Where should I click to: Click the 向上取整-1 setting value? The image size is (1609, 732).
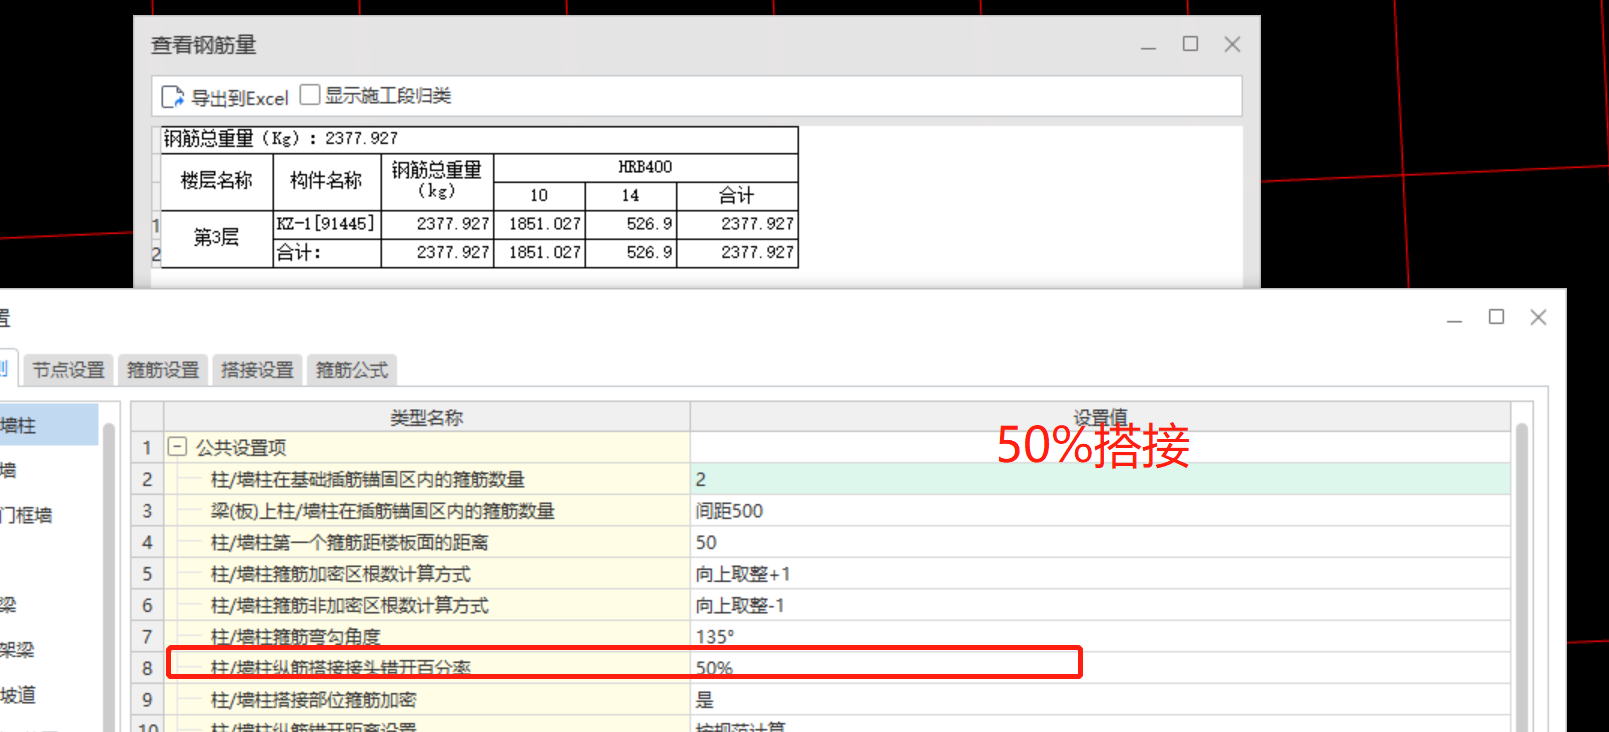coord(1100,605)
